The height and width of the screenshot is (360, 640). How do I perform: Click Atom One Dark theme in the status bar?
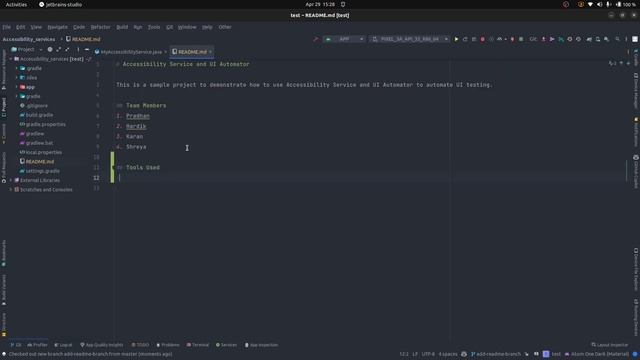coord(597,354)
